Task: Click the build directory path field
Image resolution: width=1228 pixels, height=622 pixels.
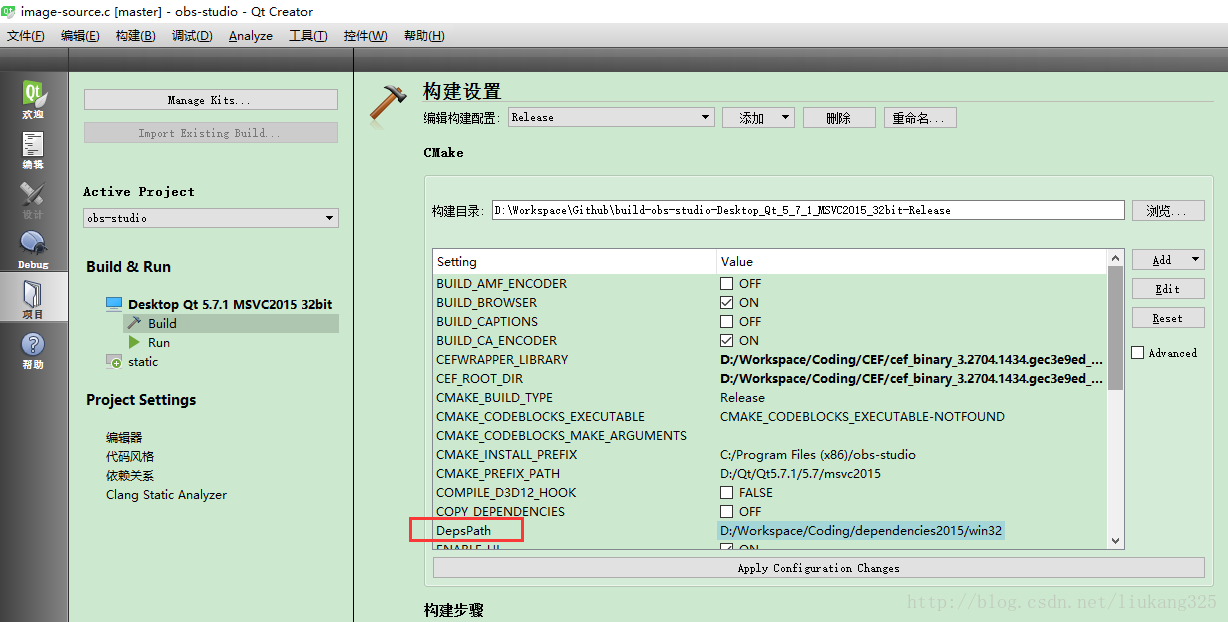Action: pyautogui.click(x=808, y=210)
